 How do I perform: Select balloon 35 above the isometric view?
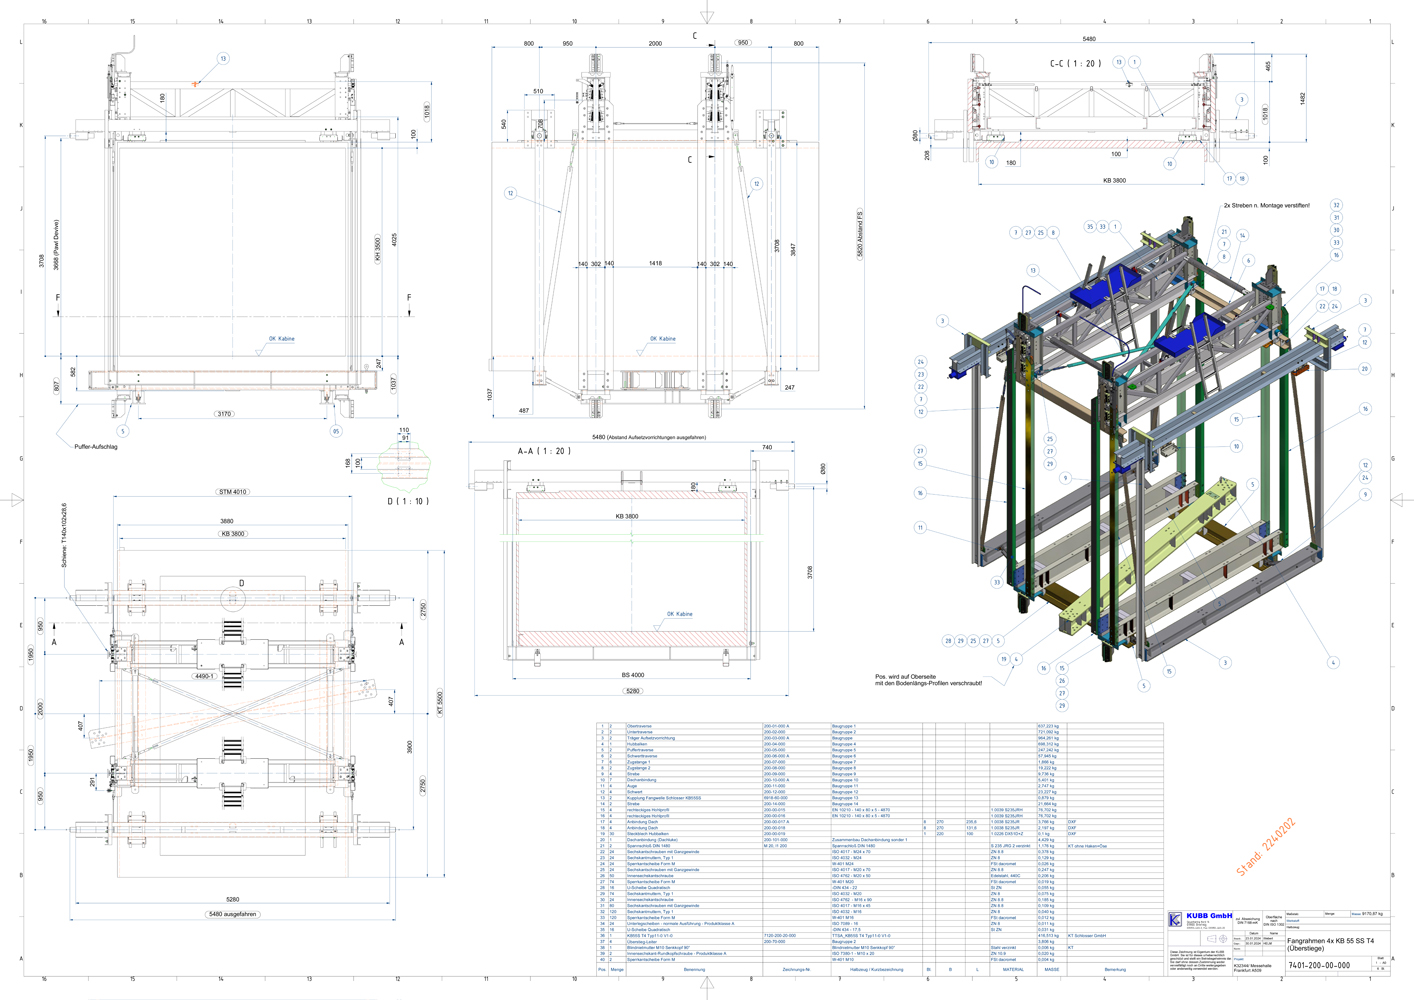coord(1090,227)
